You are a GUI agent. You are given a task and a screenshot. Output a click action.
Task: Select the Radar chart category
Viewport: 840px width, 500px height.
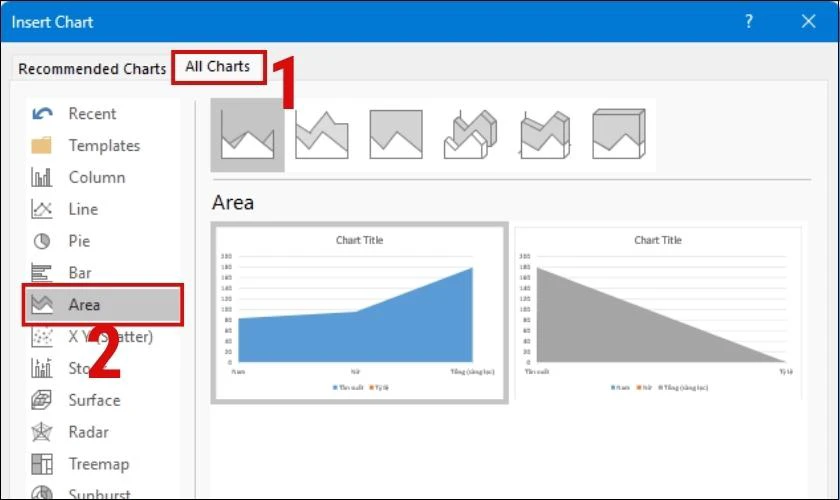102,432
